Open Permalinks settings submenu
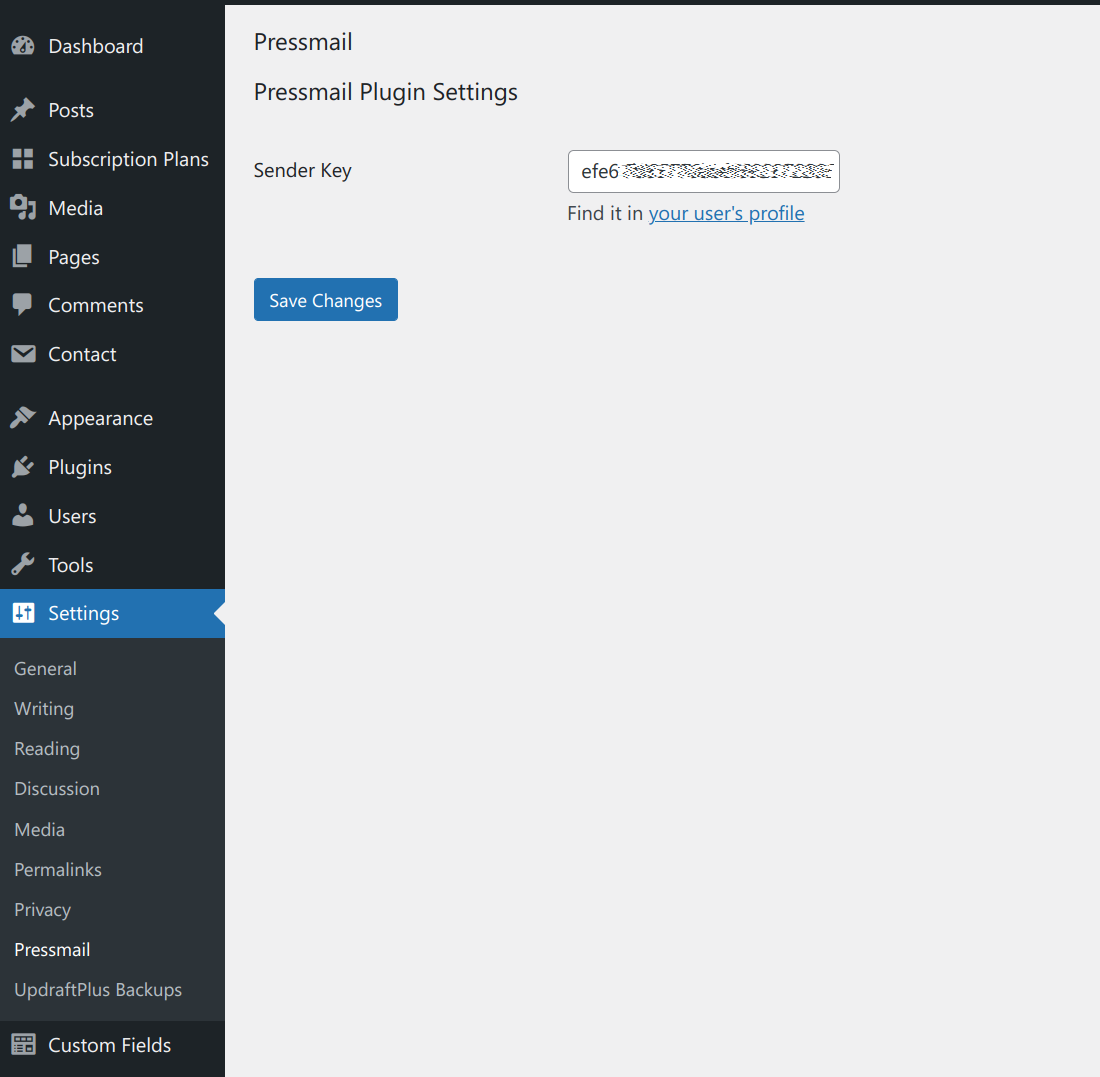The image size is (1100, 1077). (58, 869)
